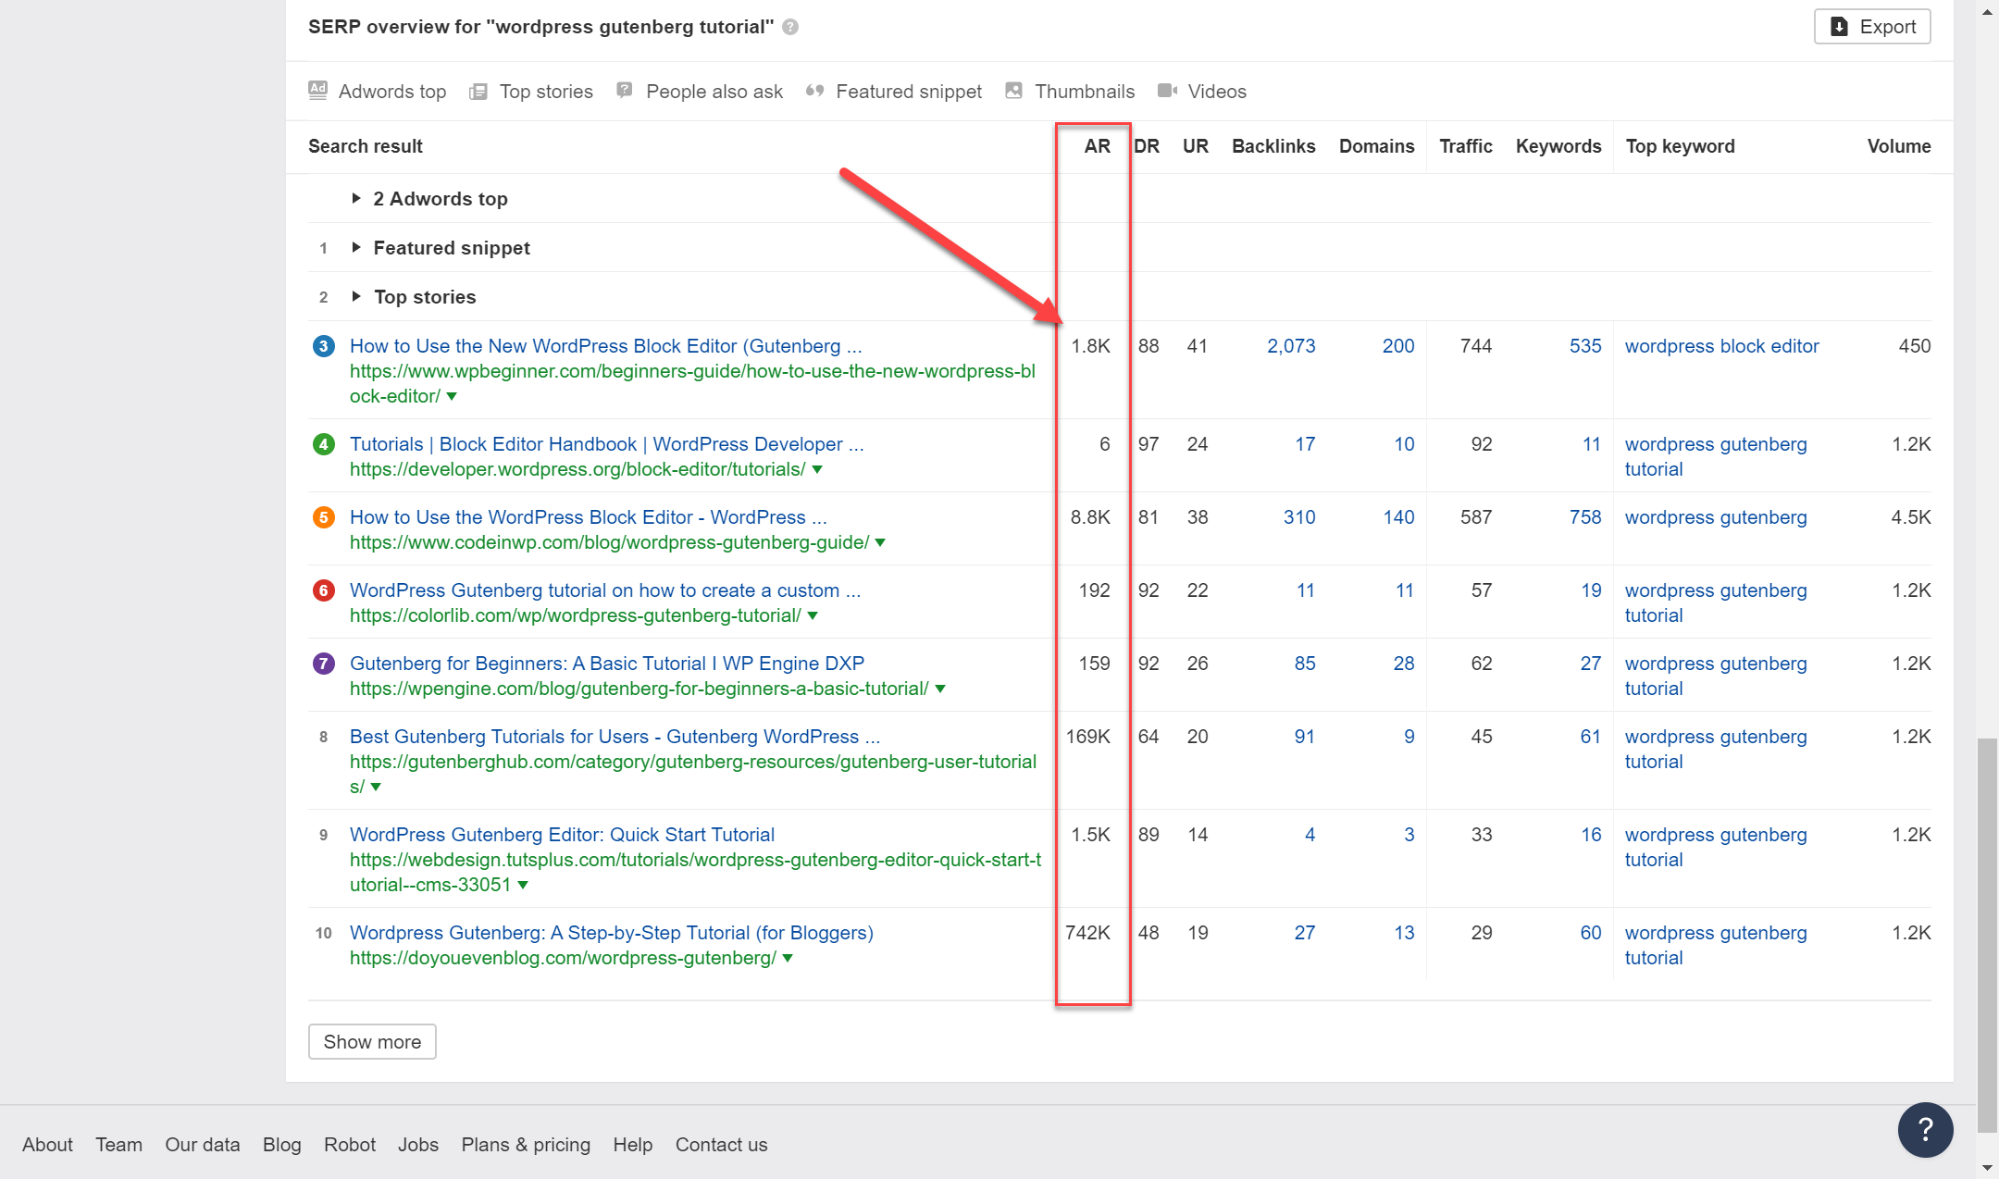The height and width of the screenshot is (1180, 1999).
Task: Open 'Gutenberg for Beginners' WP Engine result
Action: (x=607, y=663)
